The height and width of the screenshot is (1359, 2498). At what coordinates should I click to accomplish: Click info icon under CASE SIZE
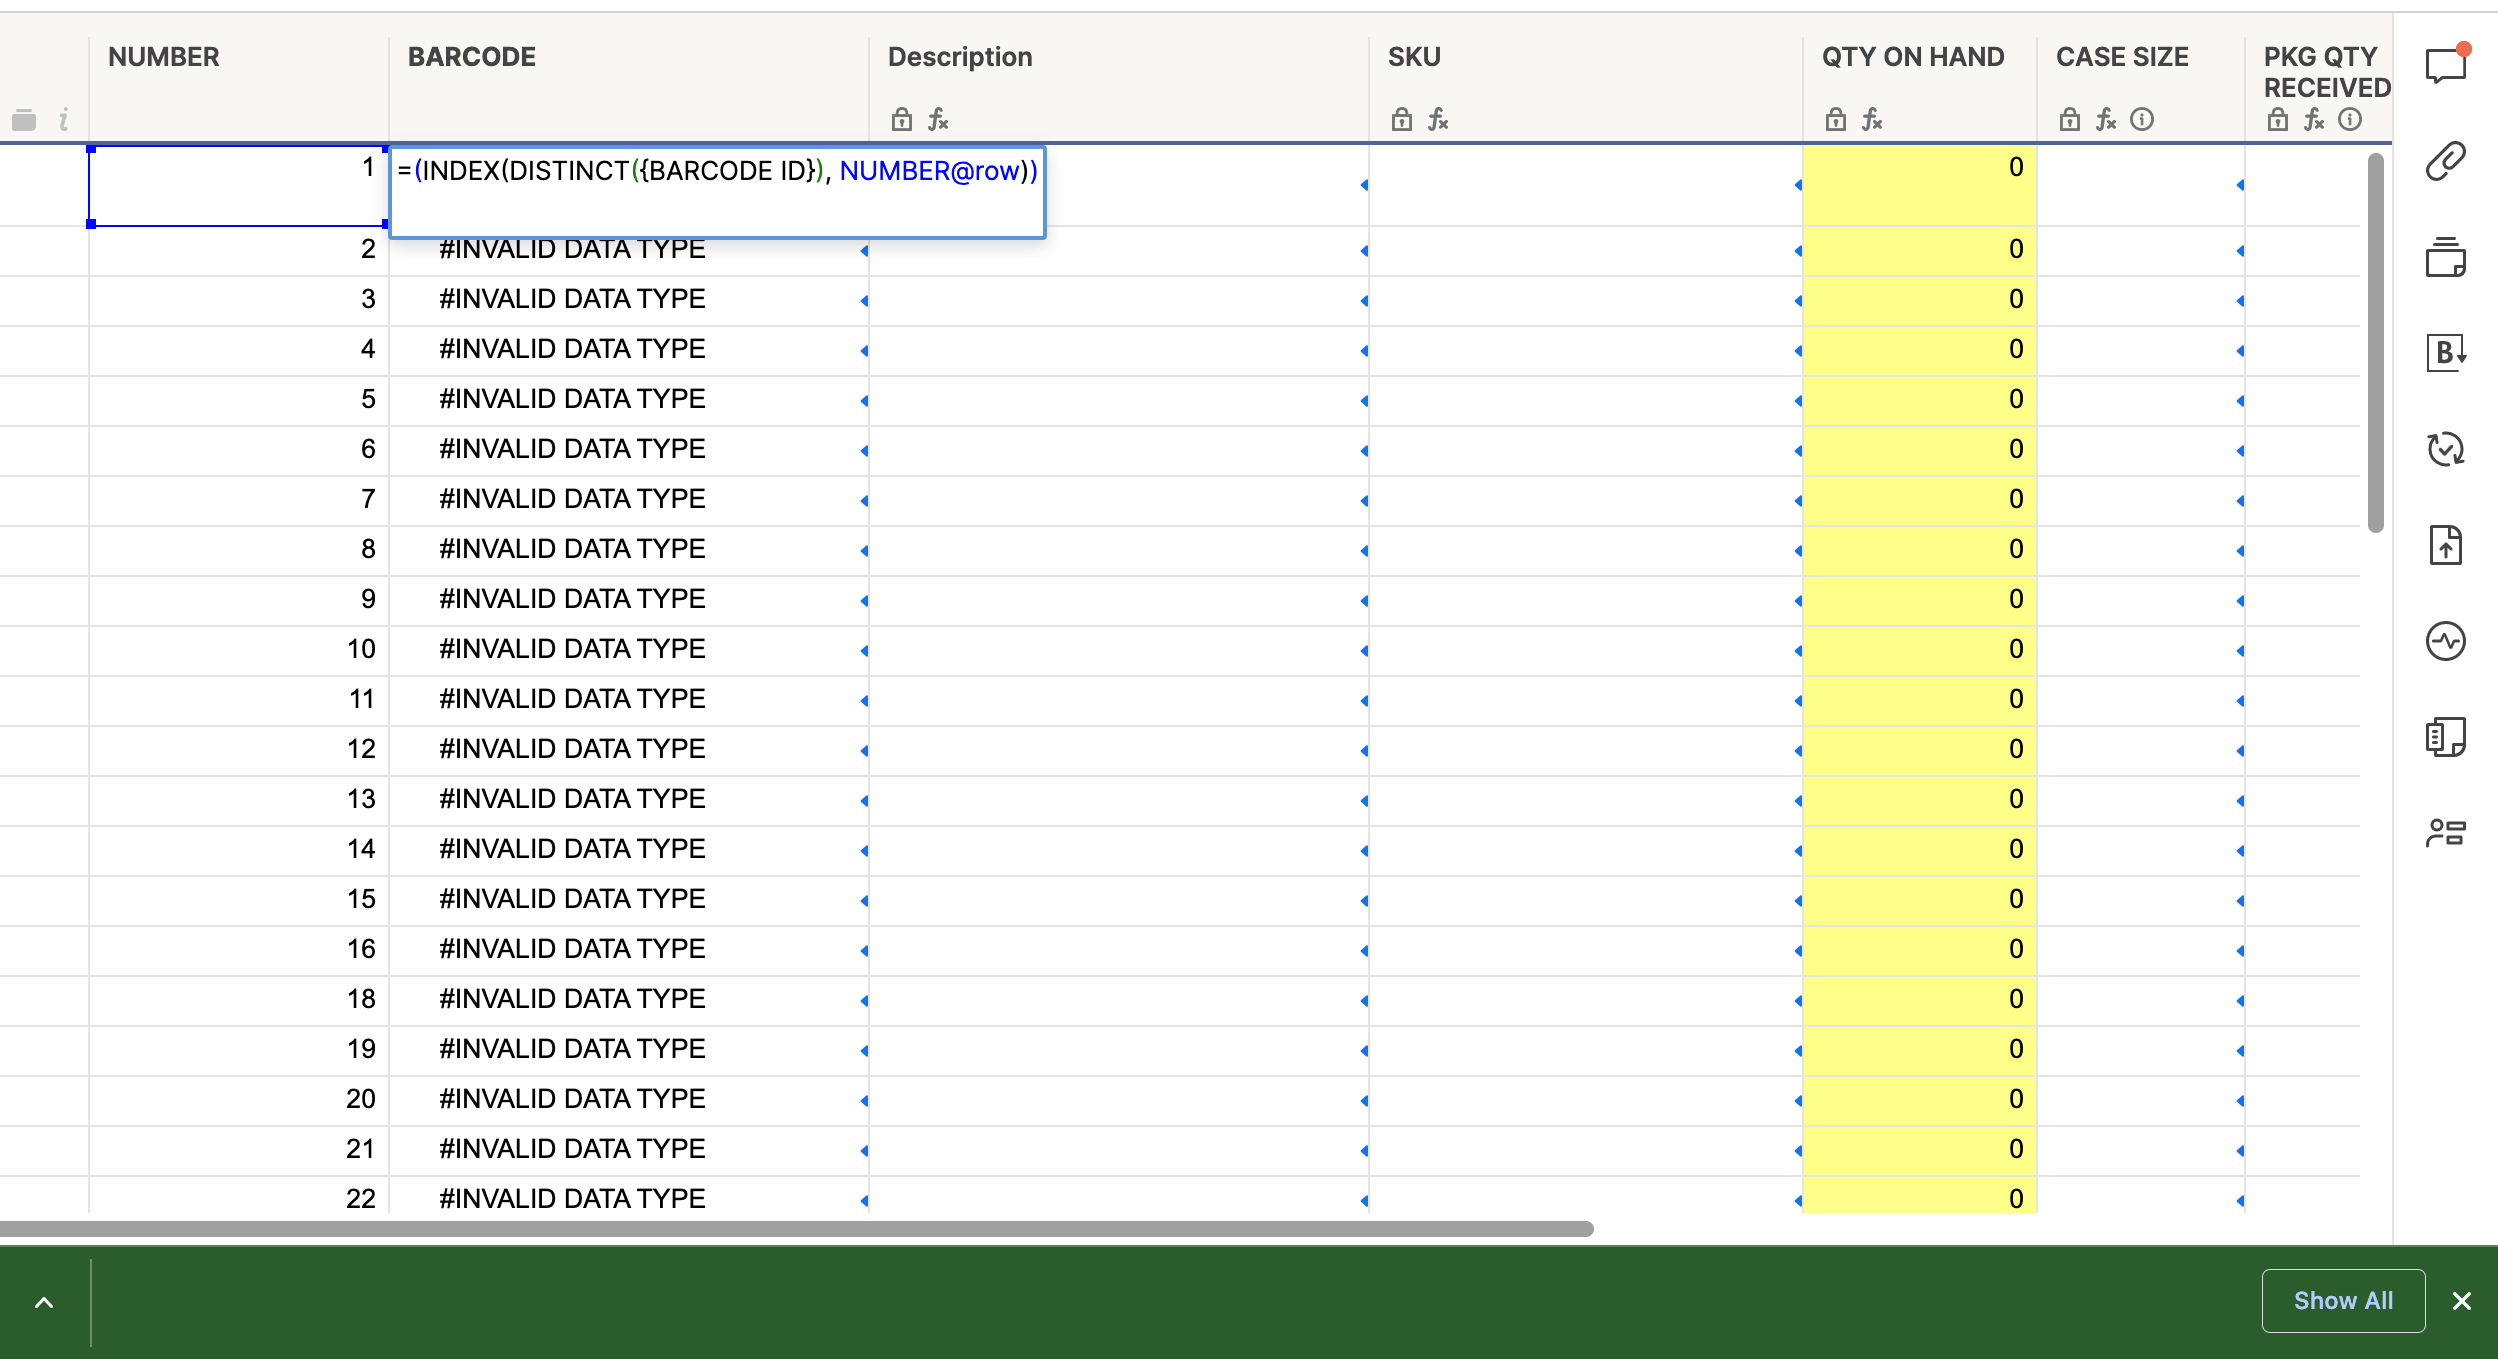(2142, 120)
